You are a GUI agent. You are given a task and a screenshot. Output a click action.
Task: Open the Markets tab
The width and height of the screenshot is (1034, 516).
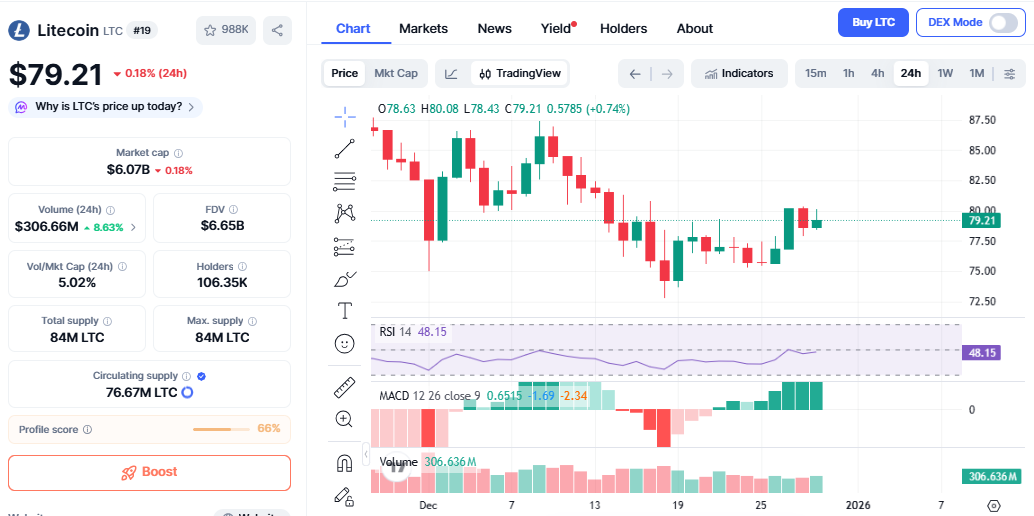(x=423, y=28)
